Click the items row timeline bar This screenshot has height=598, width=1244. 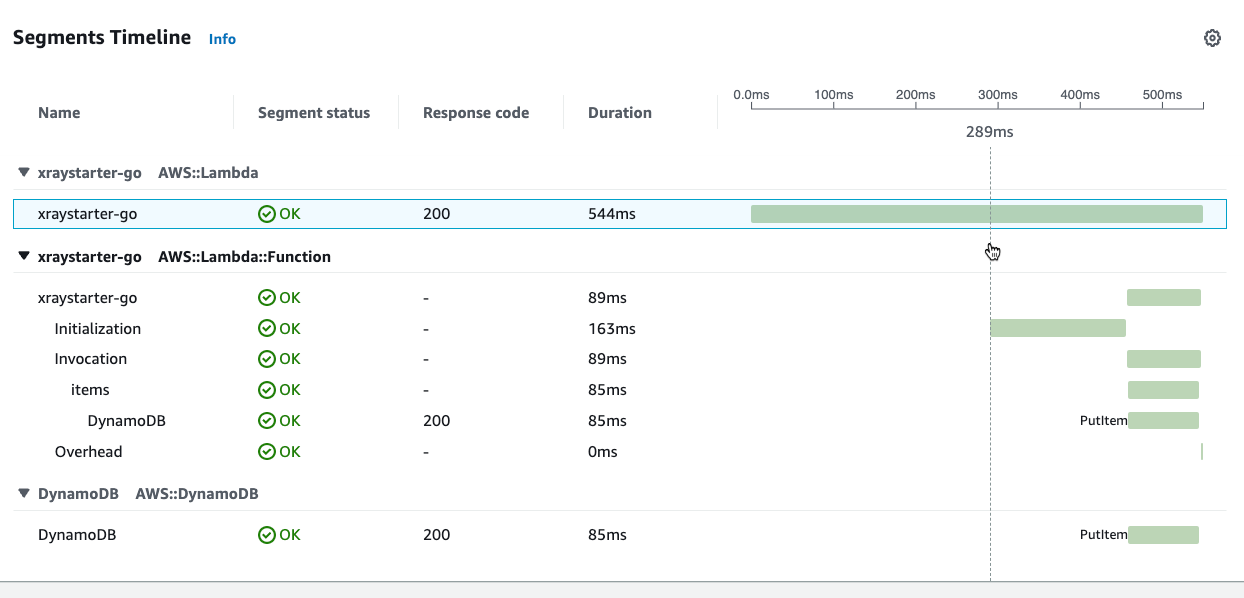click(1163, 390)
